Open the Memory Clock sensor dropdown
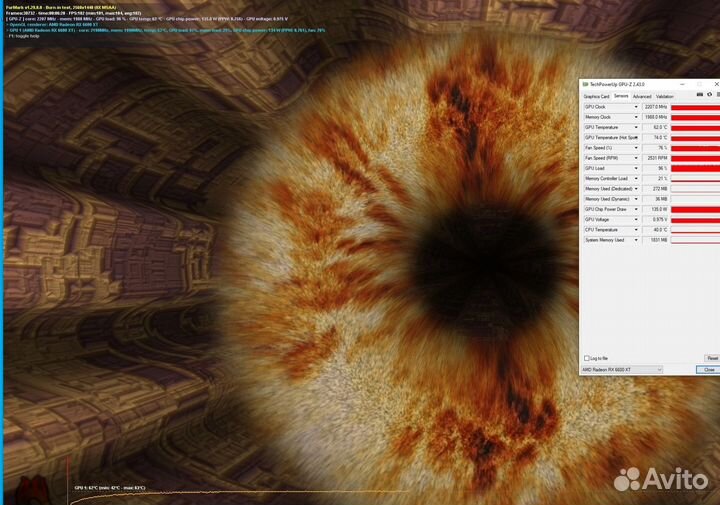Screen dimensions: 720x505 [x=636, y=118]
